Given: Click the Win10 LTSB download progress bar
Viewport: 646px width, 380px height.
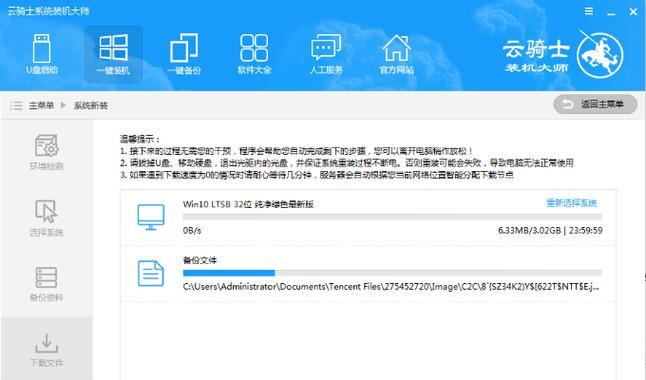Looking at the screenshot, I should (392, 217).
